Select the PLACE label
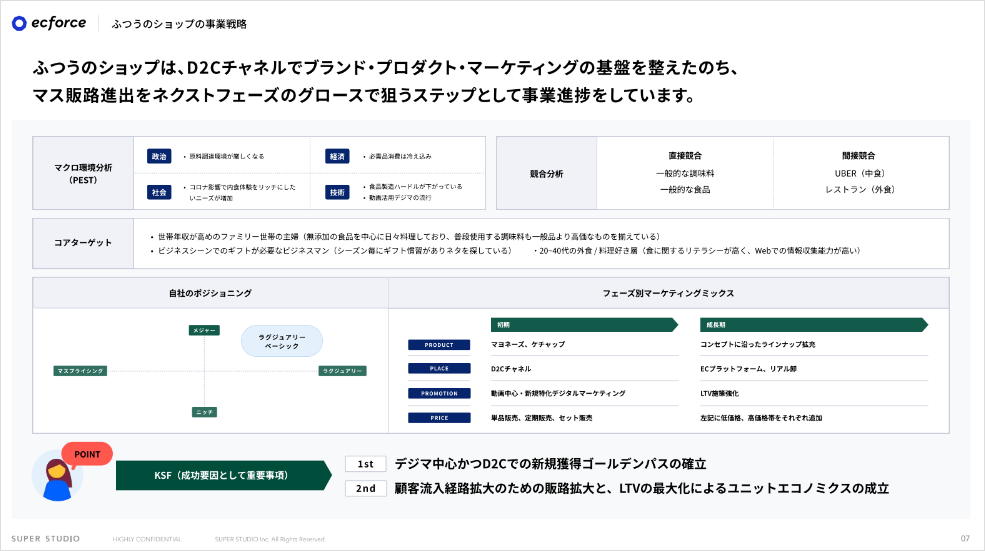Image resolution: width=985 pixels, height=551 pixels. 438,369
